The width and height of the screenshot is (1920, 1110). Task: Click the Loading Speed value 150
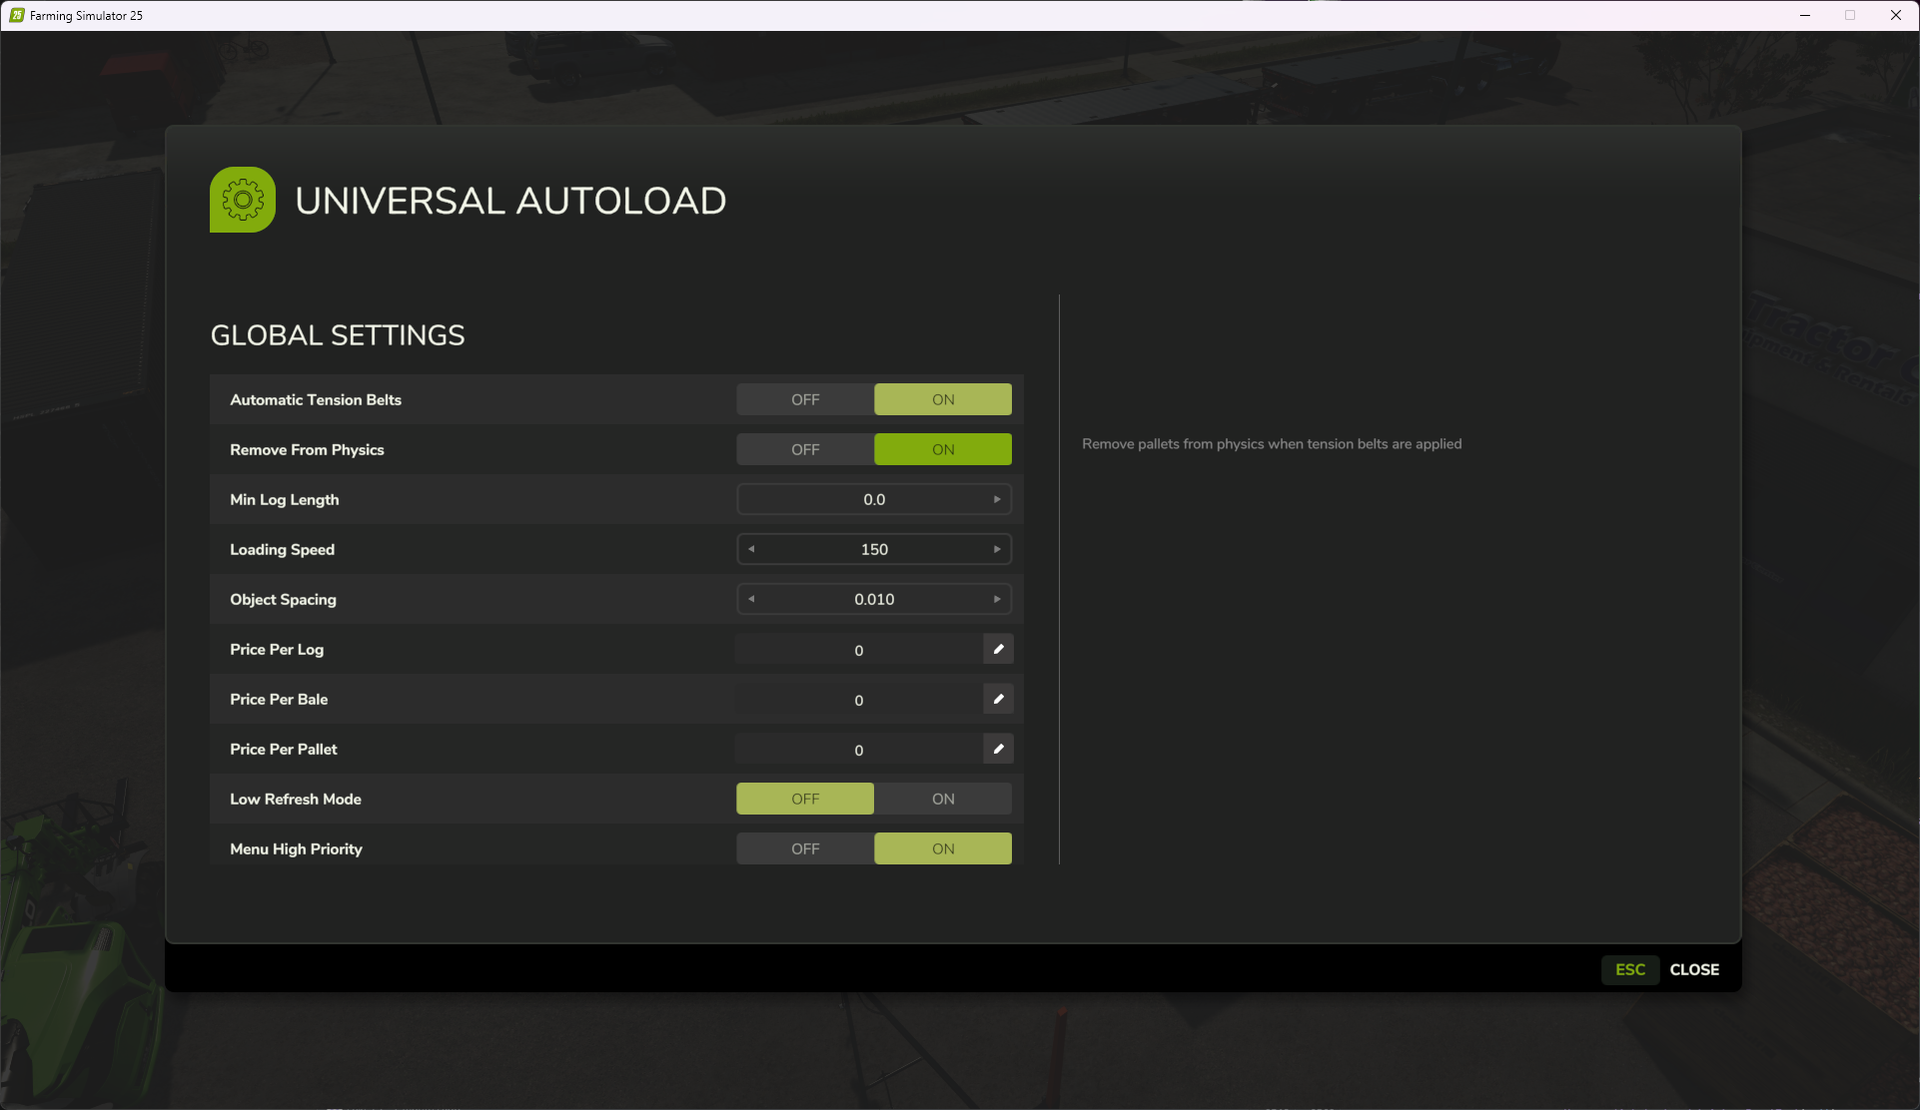pos(874,549)
